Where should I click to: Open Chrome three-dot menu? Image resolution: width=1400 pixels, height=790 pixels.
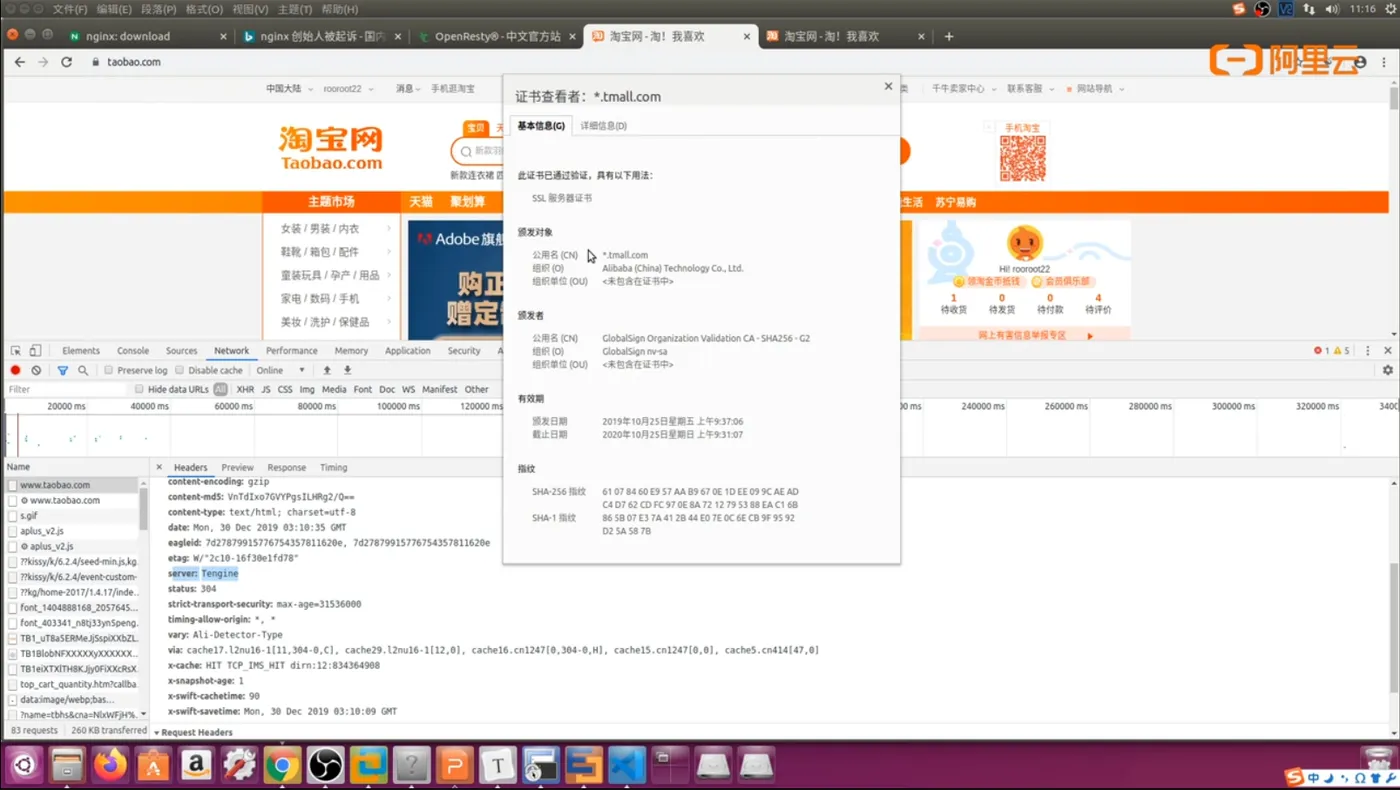click(x=1384, y=62)
